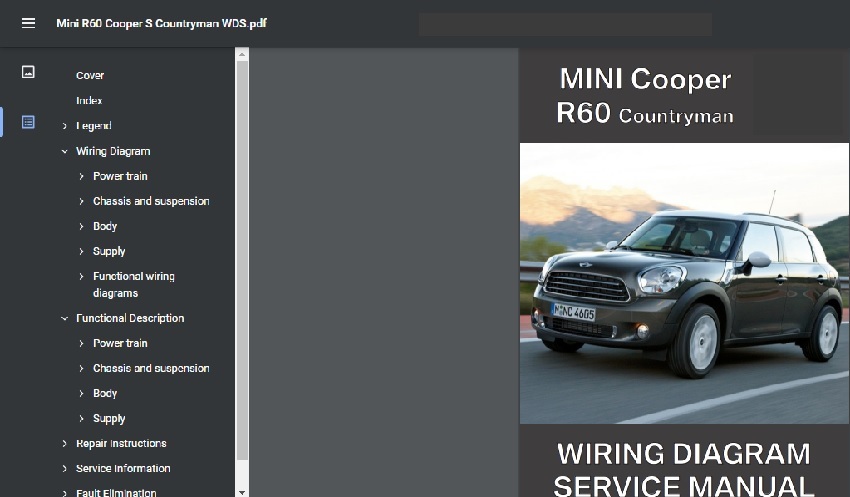
Task: Go to Functional Description bookmark text
Action: (130, 318)
